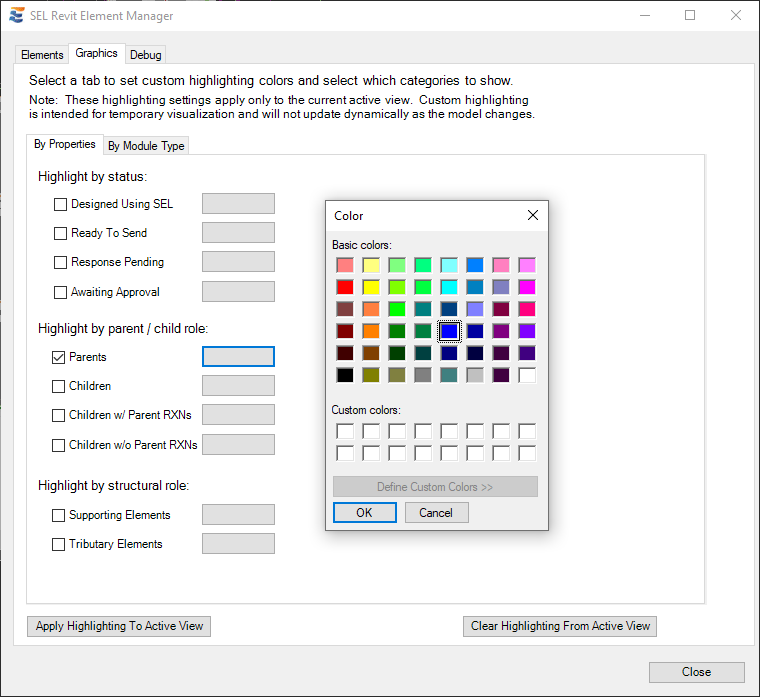
Task: Click the 'Highlight by status:' heading
Action: click(93, 176)
